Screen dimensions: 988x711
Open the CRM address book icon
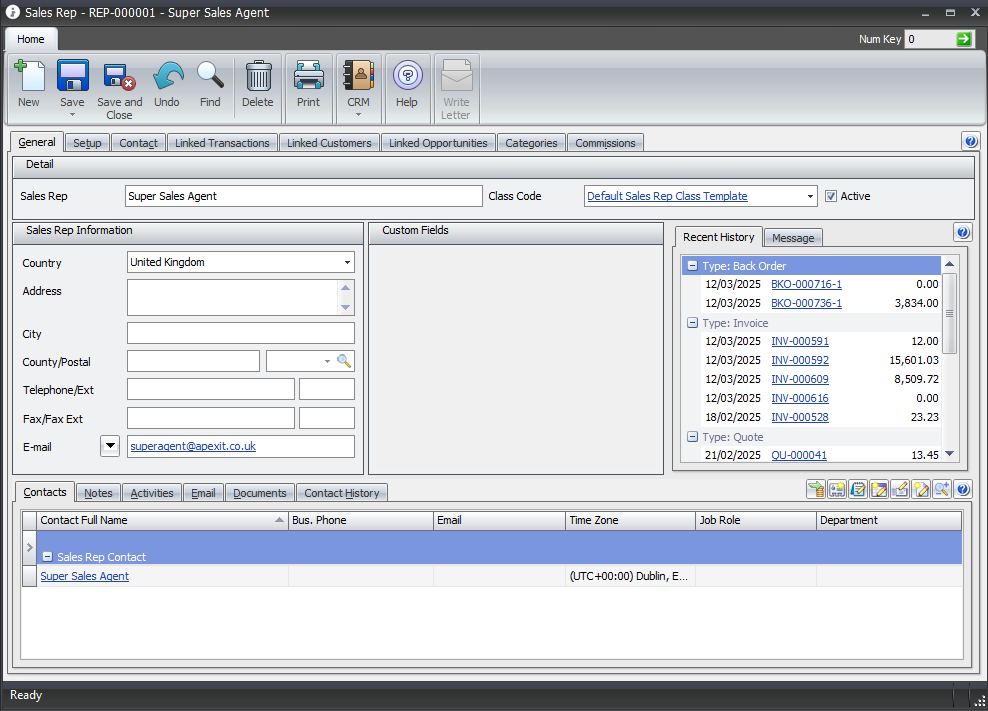(x=358, y=77)
